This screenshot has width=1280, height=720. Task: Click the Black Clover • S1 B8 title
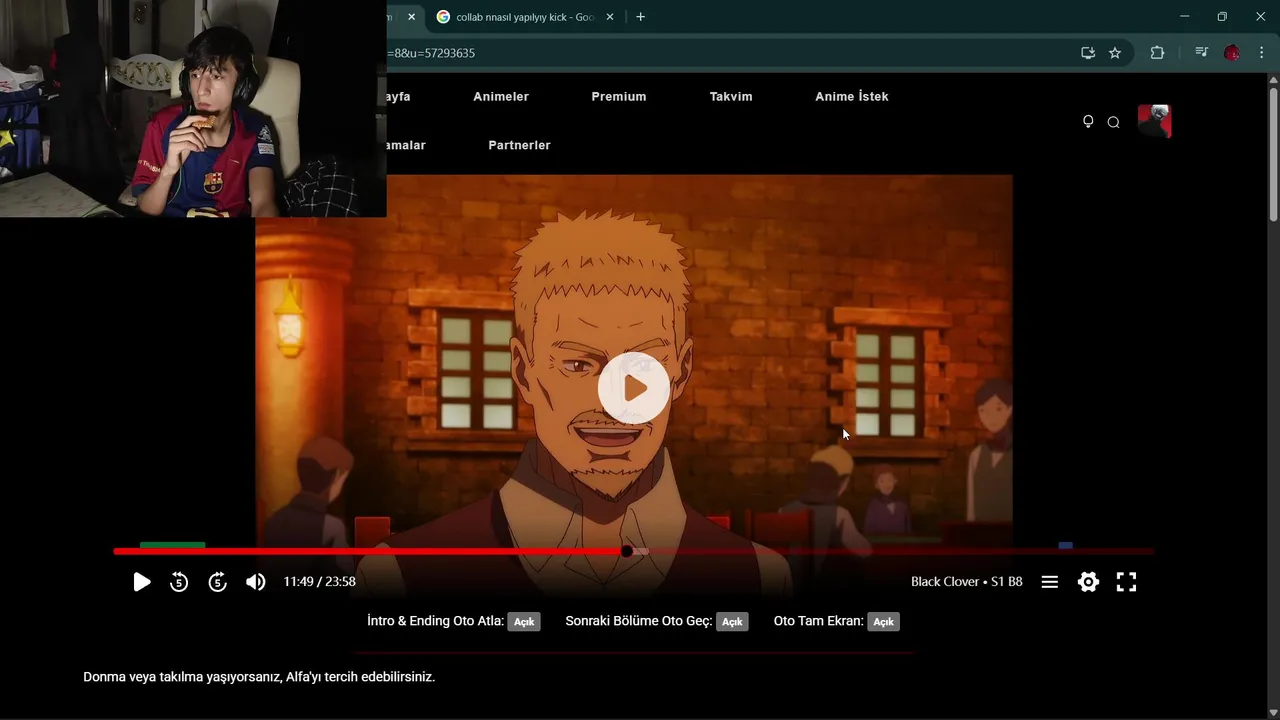967,582
